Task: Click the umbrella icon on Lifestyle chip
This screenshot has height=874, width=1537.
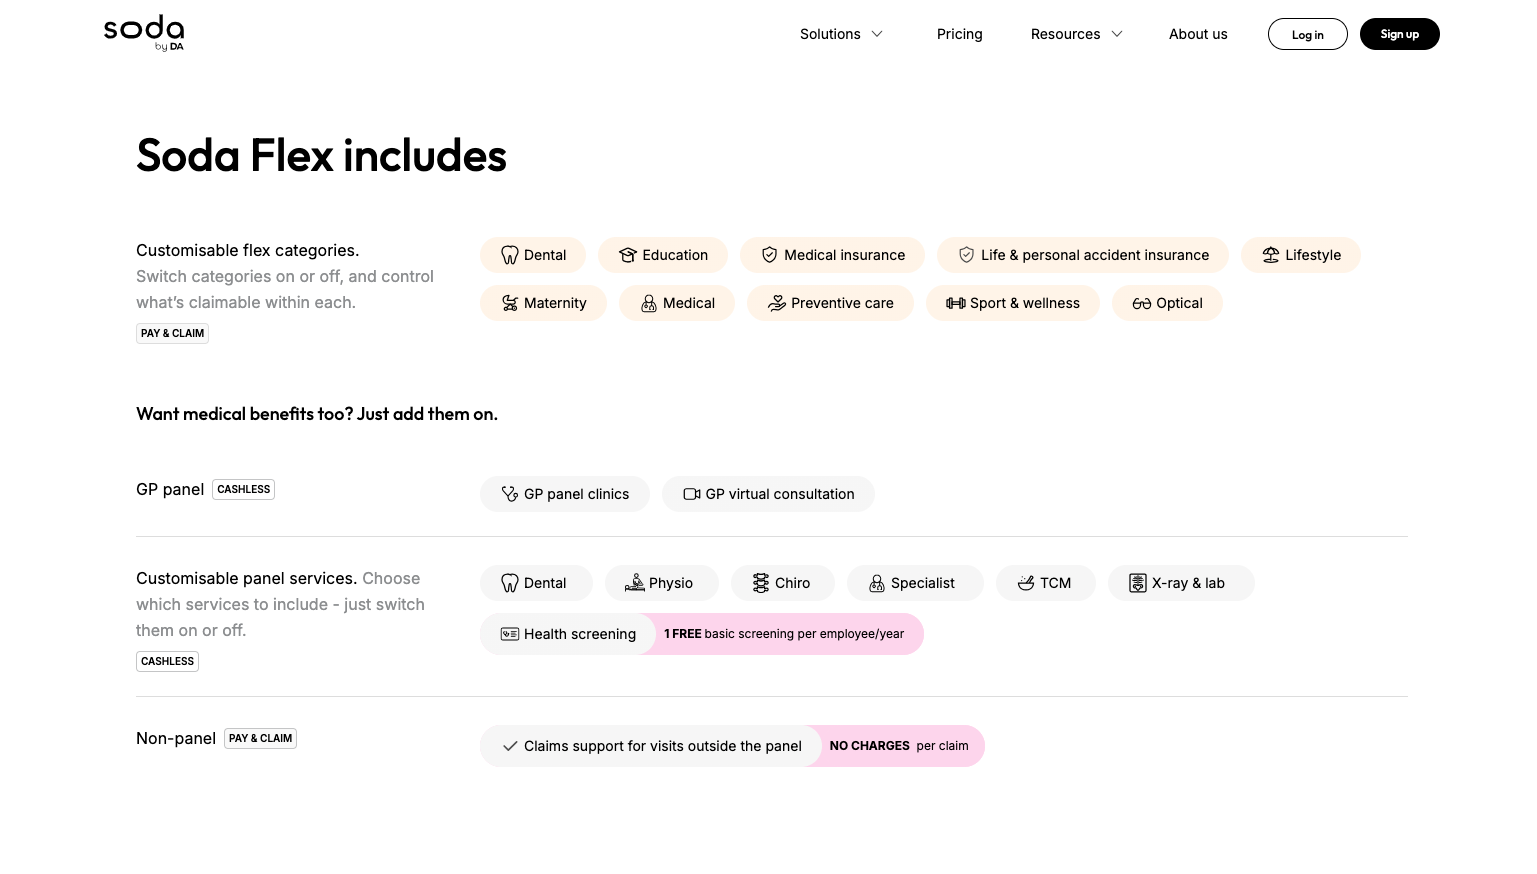Action: [1271, 255]
